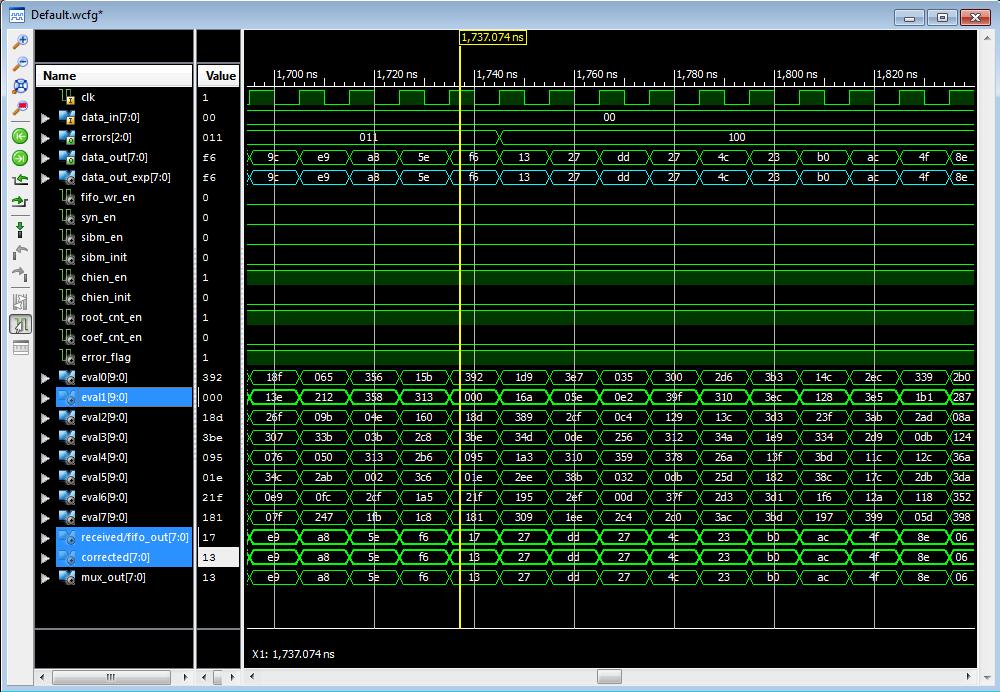The image size is (1000, 692).
Task: Expand the data_out[7:0] bus
Action: 45,158
